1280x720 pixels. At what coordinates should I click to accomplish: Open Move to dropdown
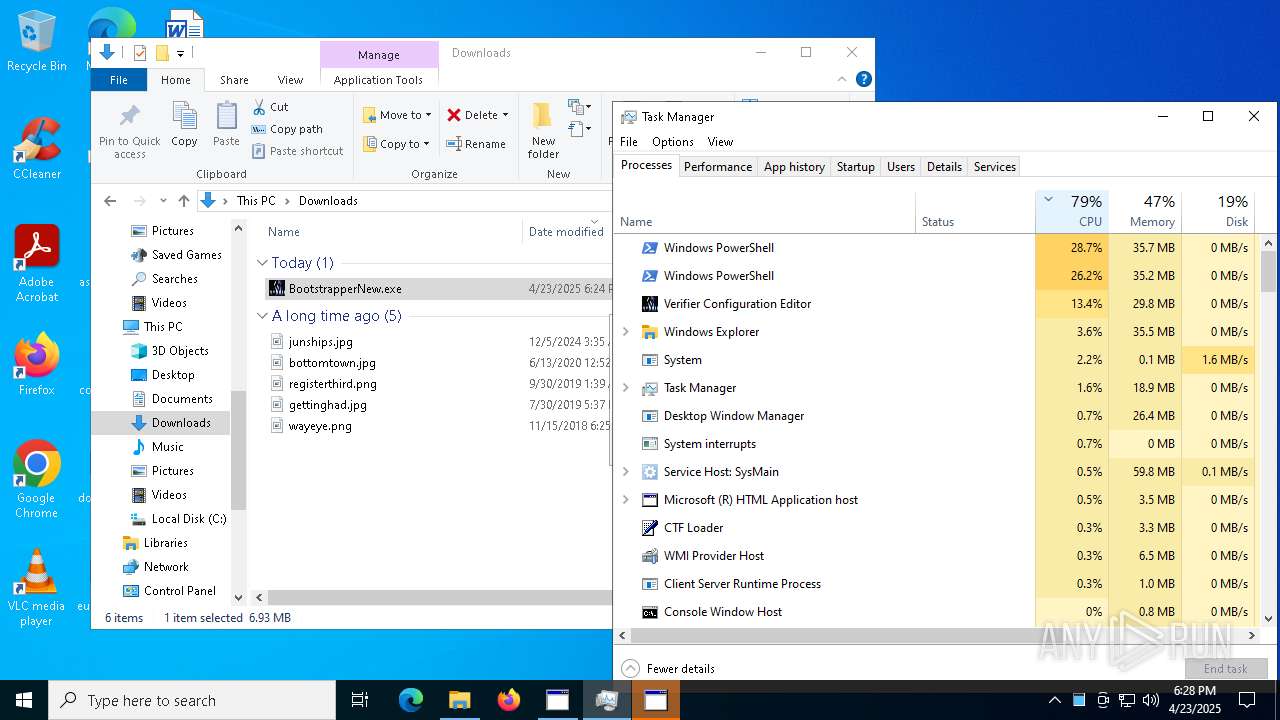(397, 115)
